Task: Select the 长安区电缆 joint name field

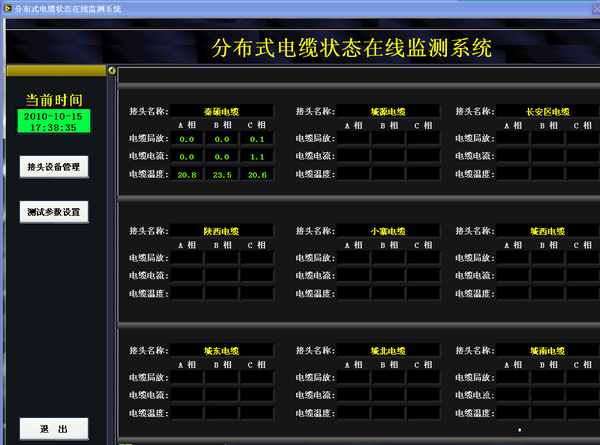Action: [547, 111]
